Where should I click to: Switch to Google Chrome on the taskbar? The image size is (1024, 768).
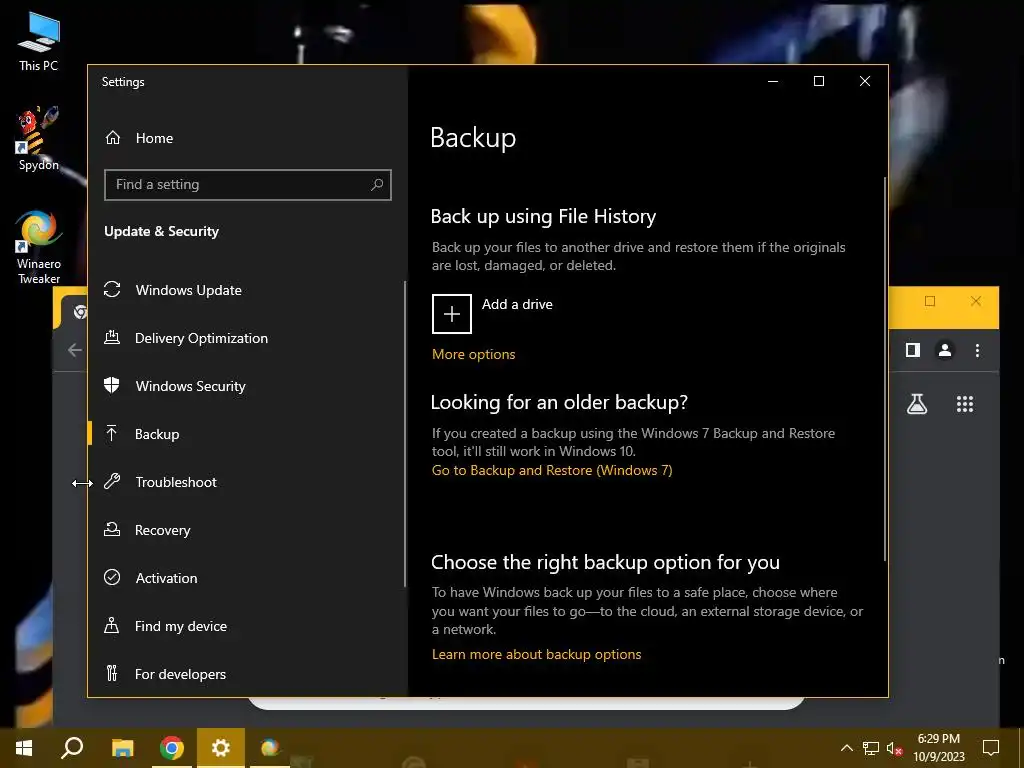pyautogui.click(x=172, y=748)
